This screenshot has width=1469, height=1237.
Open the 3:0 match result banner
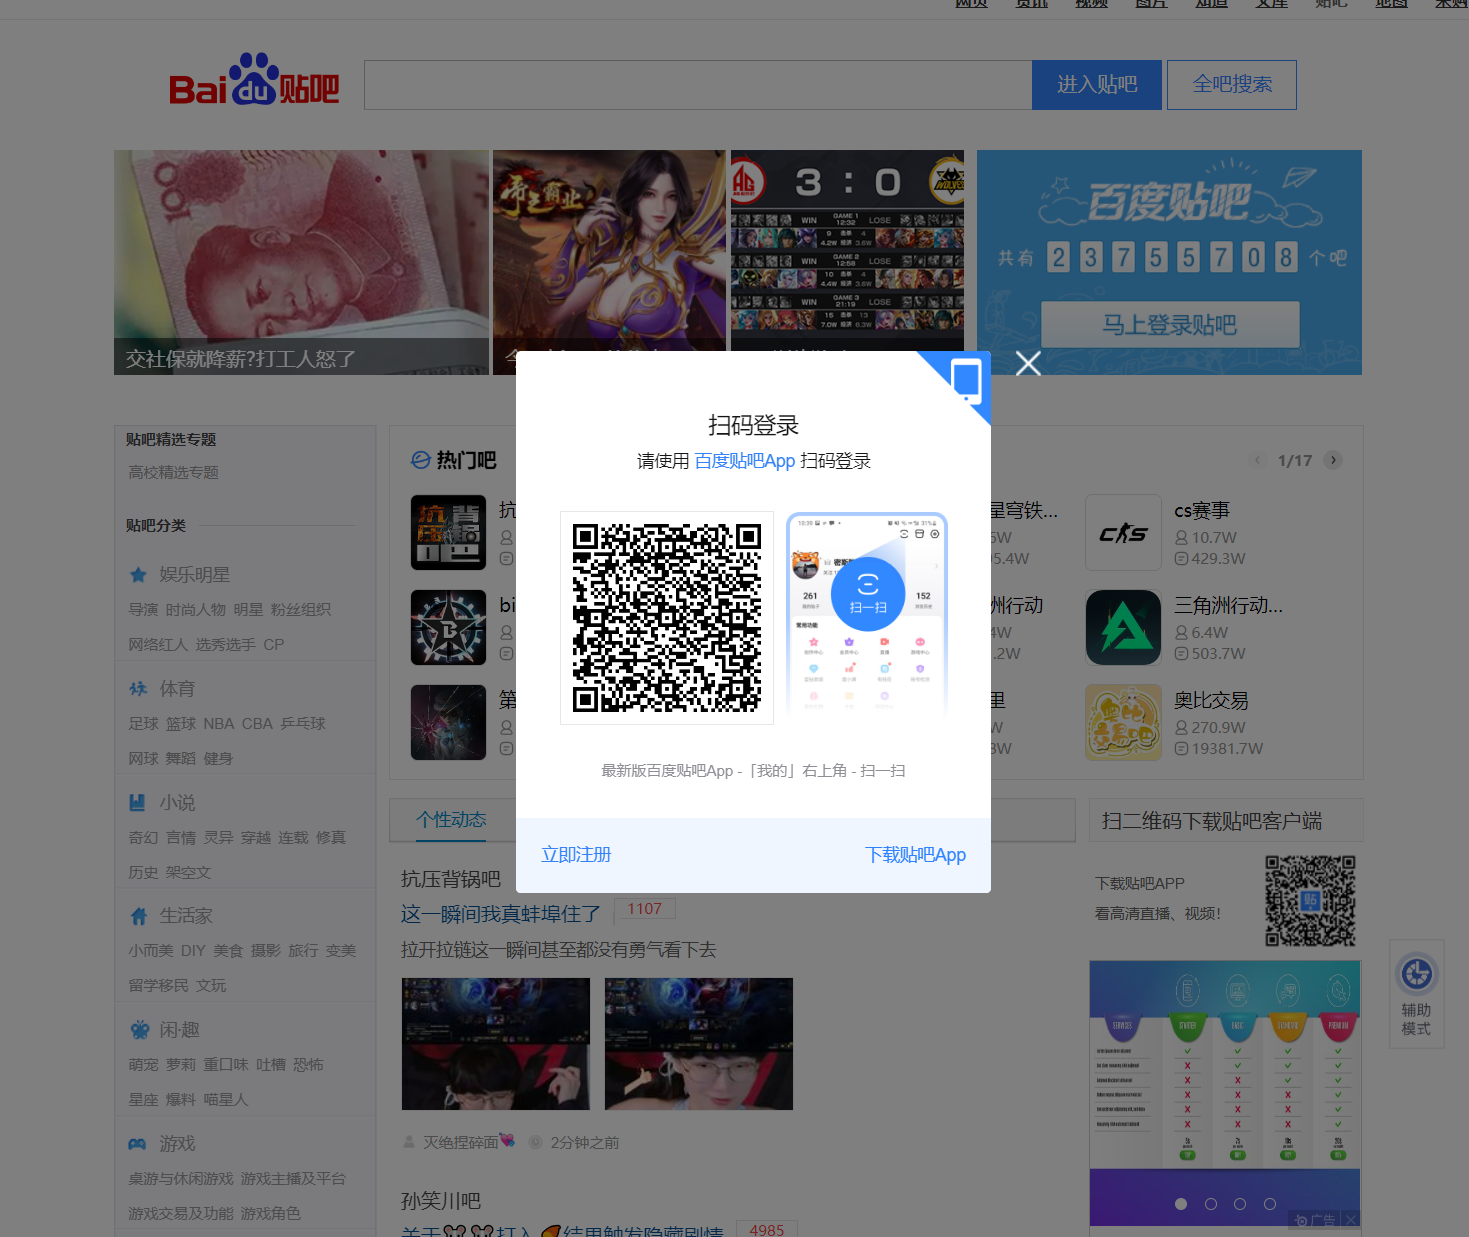tap(847, 250)
